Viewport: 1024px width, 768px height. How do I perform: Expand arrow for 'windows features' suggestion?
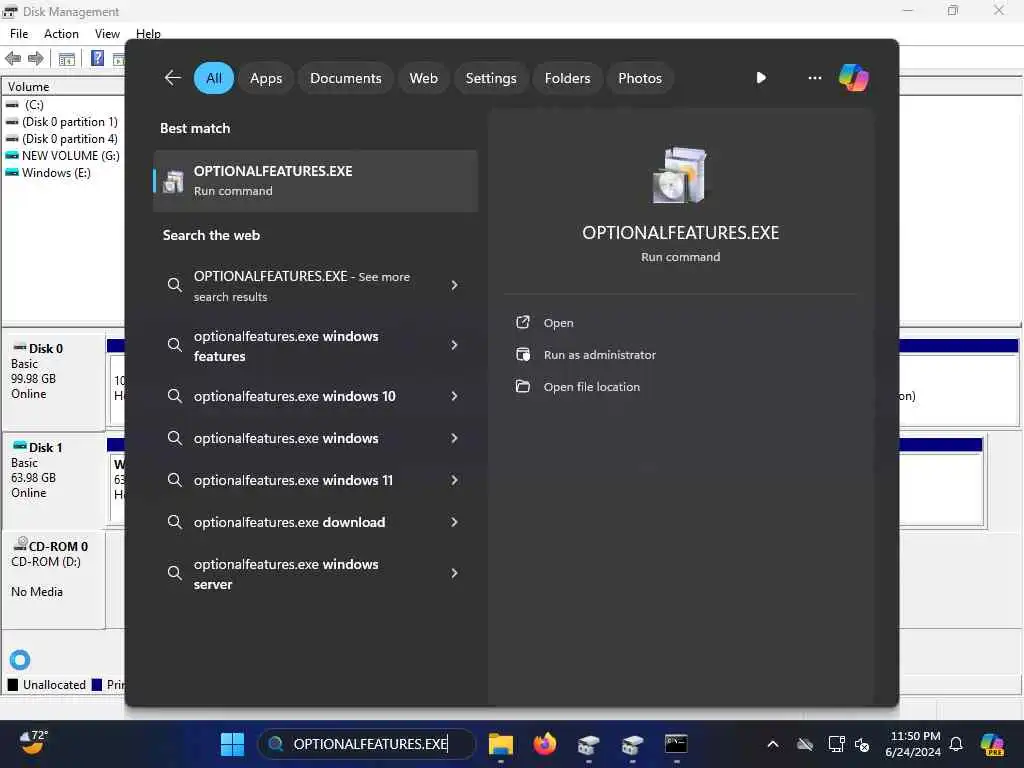point(455,345)
